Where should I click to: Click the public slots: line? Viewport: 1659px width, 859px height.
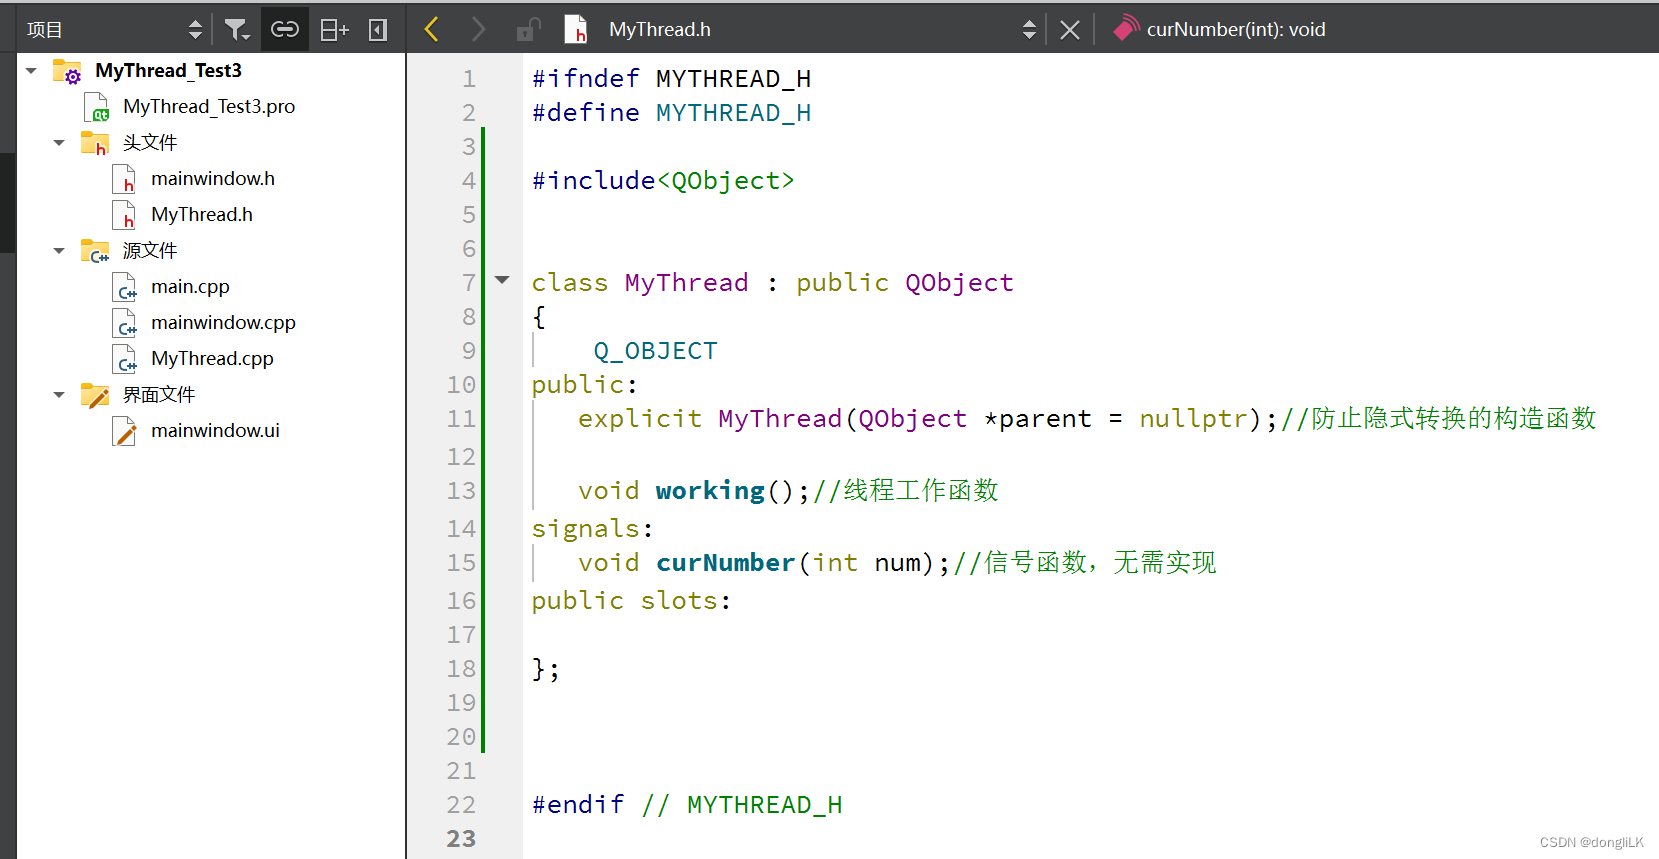pos(631,601)
